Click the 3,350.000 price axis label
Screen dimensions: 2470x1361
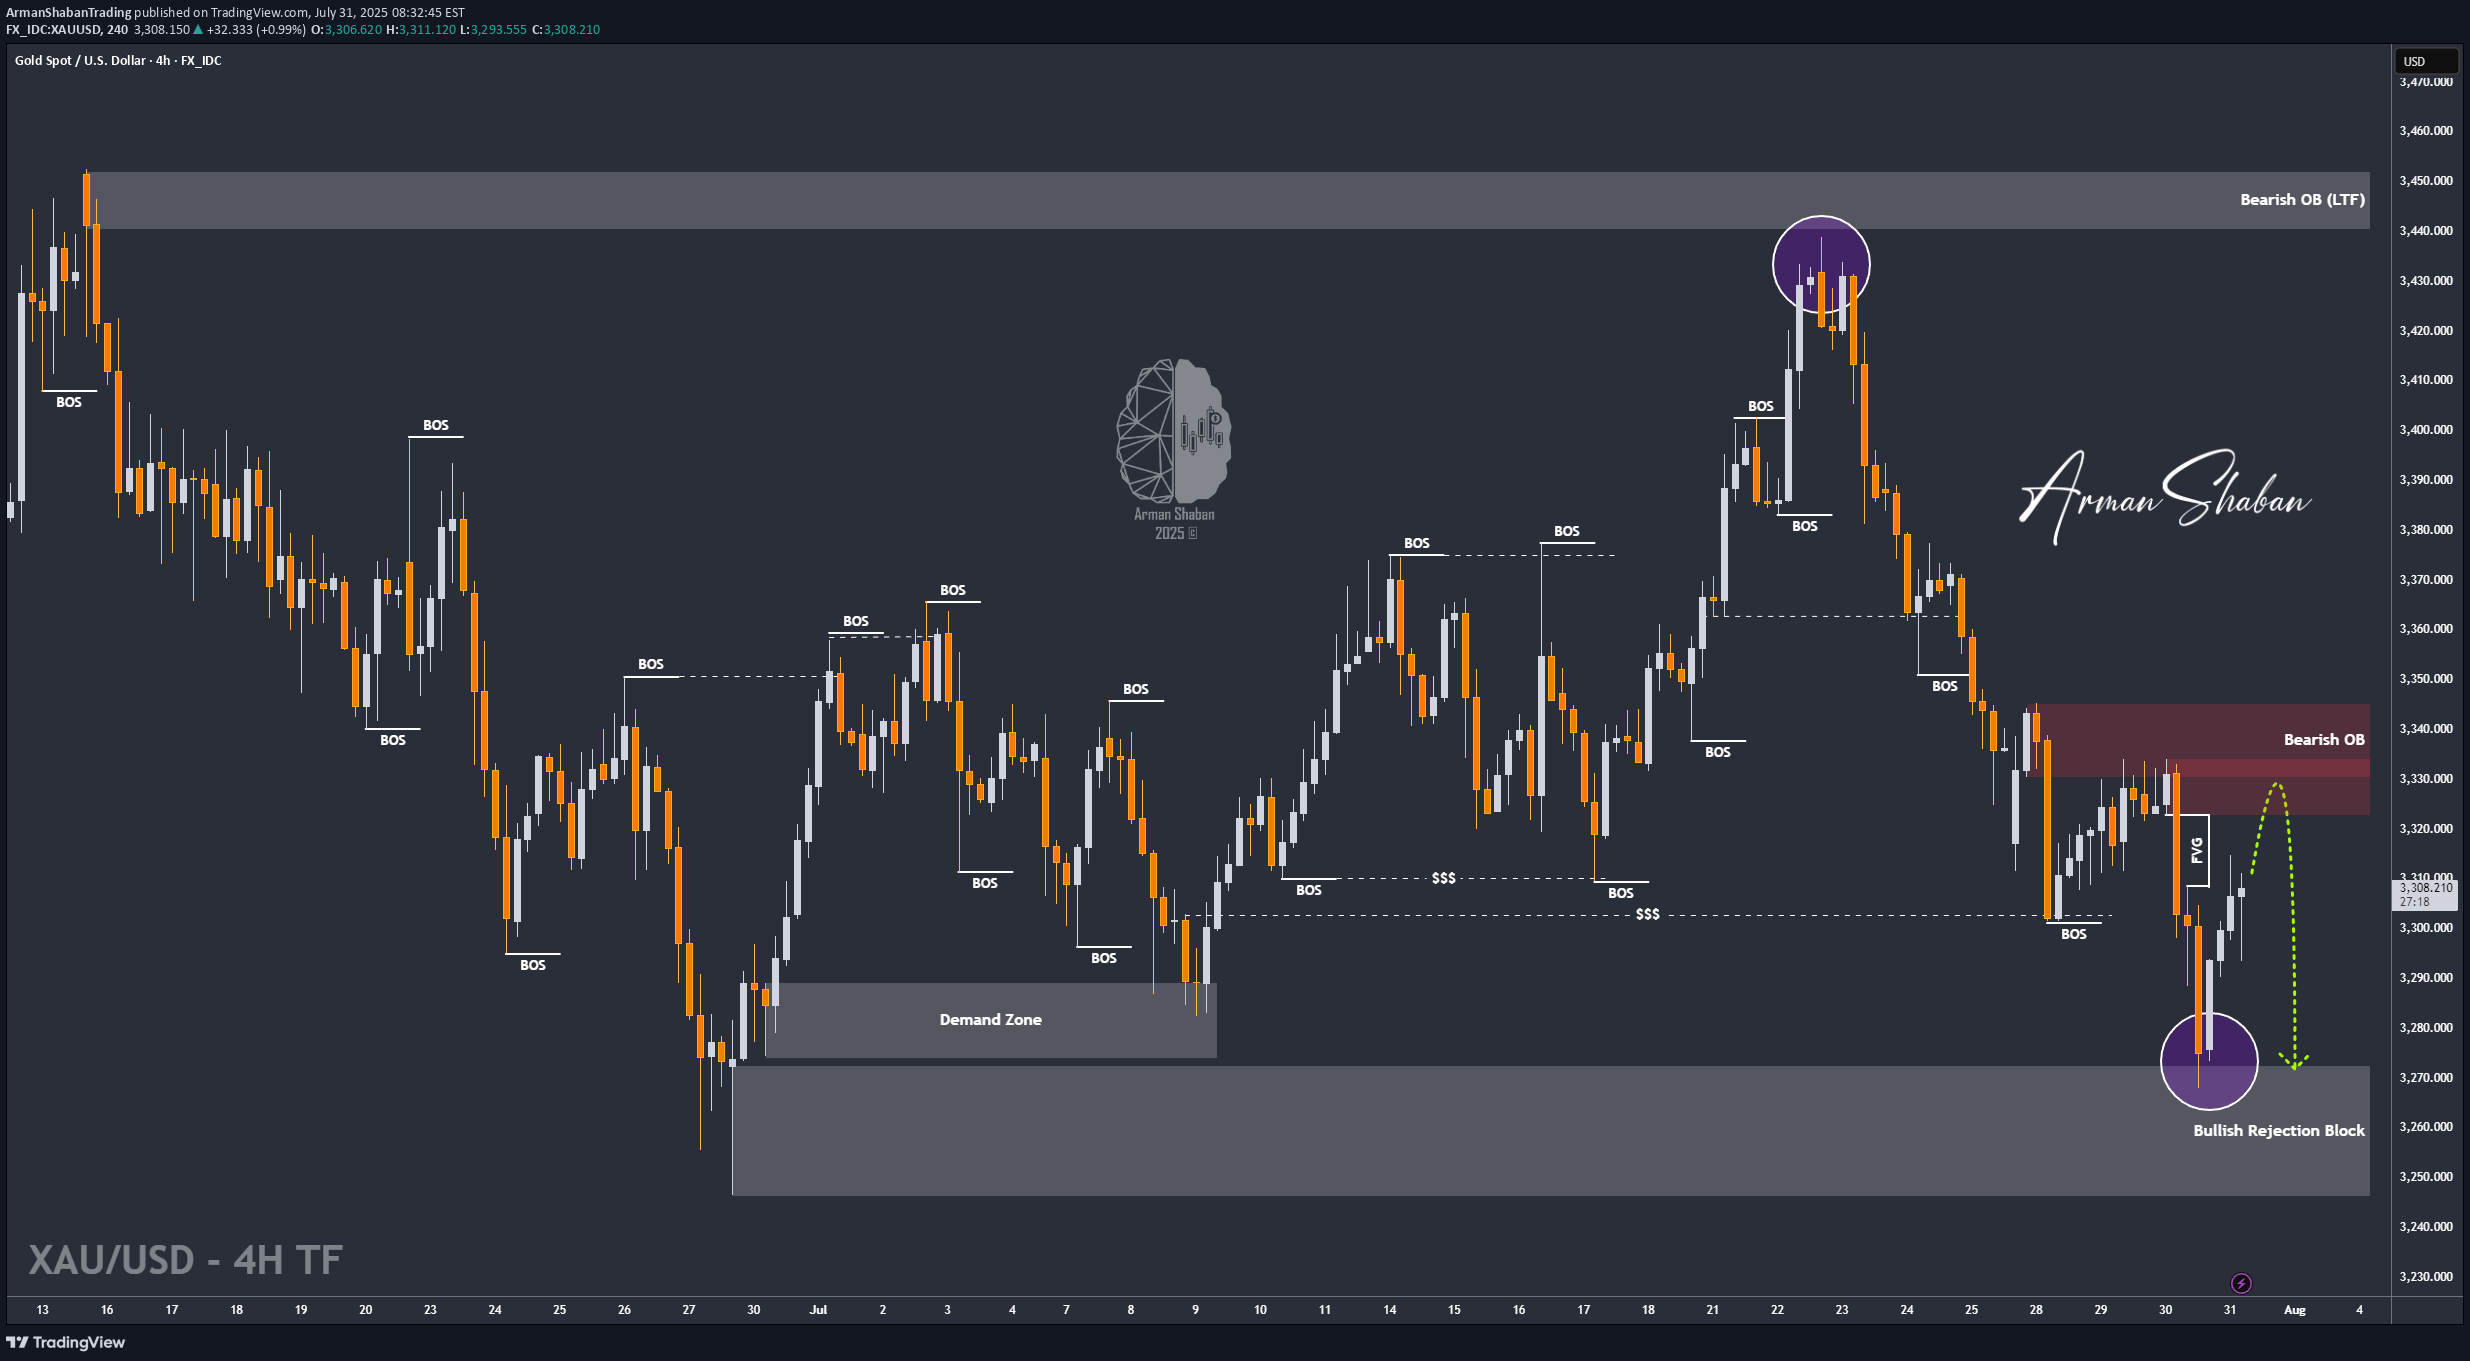point(2425,678)
